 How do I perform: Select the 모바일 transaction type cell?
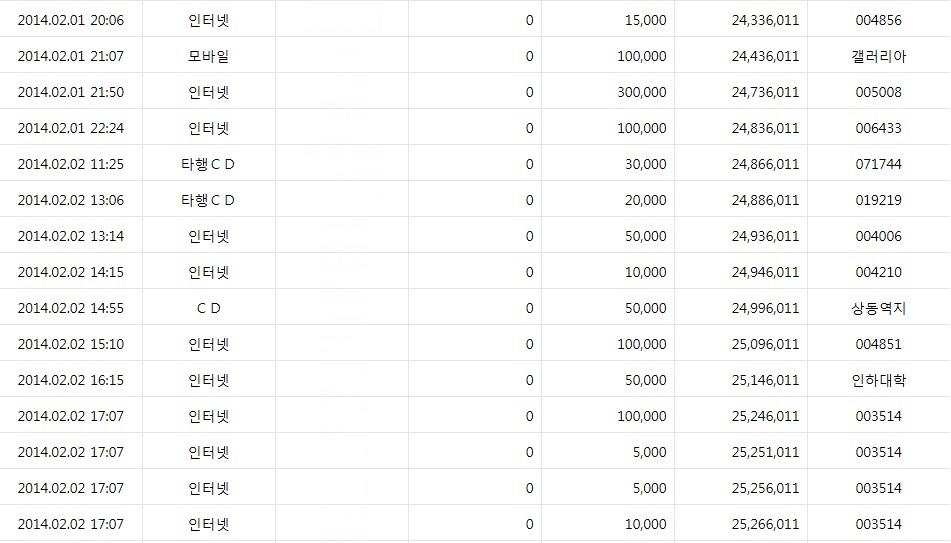(x=208, y=56)
